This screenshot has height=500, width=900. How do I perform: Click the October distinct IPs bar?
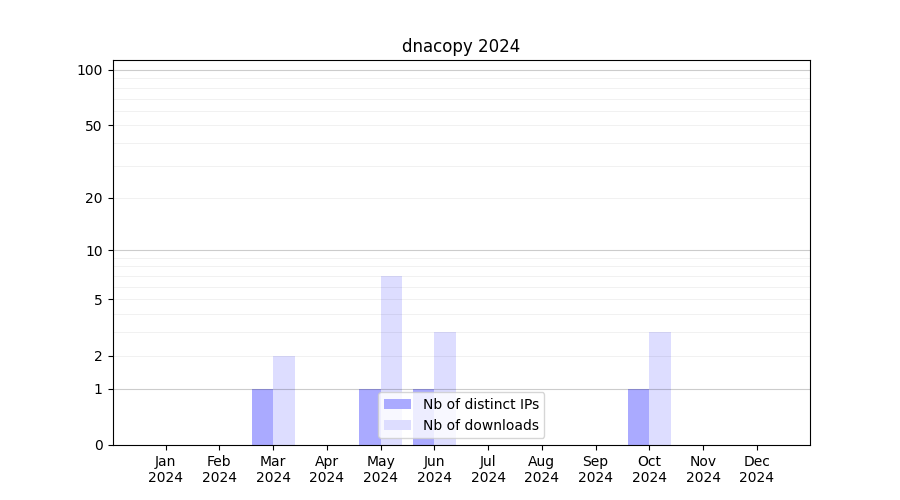click(x=638, y=417)
